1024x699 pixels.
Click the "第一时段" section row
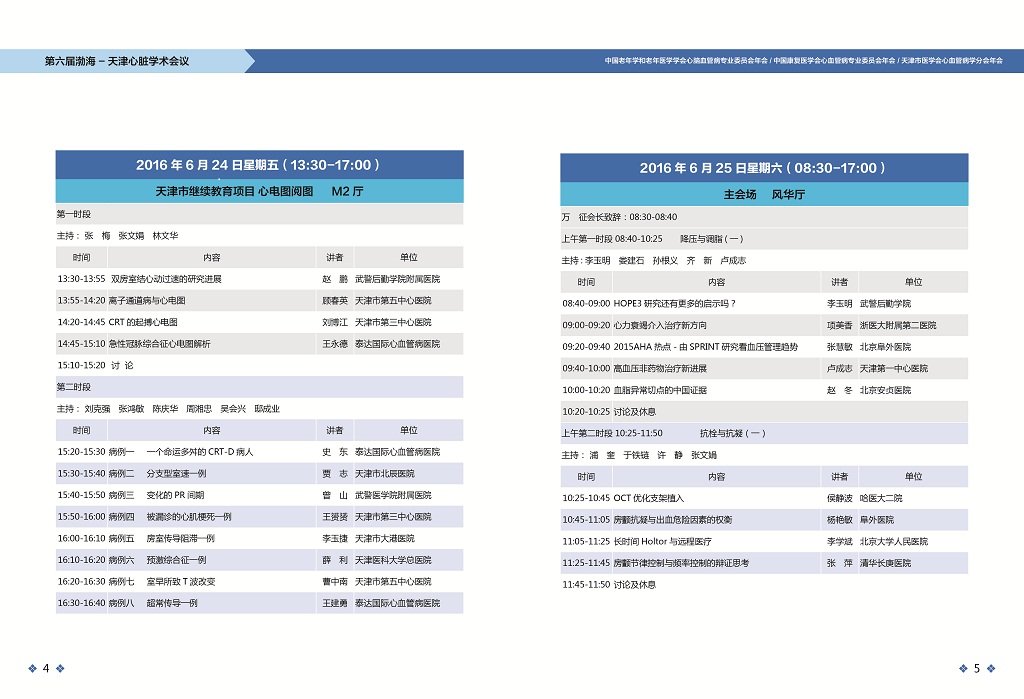[x=259, y=214]
